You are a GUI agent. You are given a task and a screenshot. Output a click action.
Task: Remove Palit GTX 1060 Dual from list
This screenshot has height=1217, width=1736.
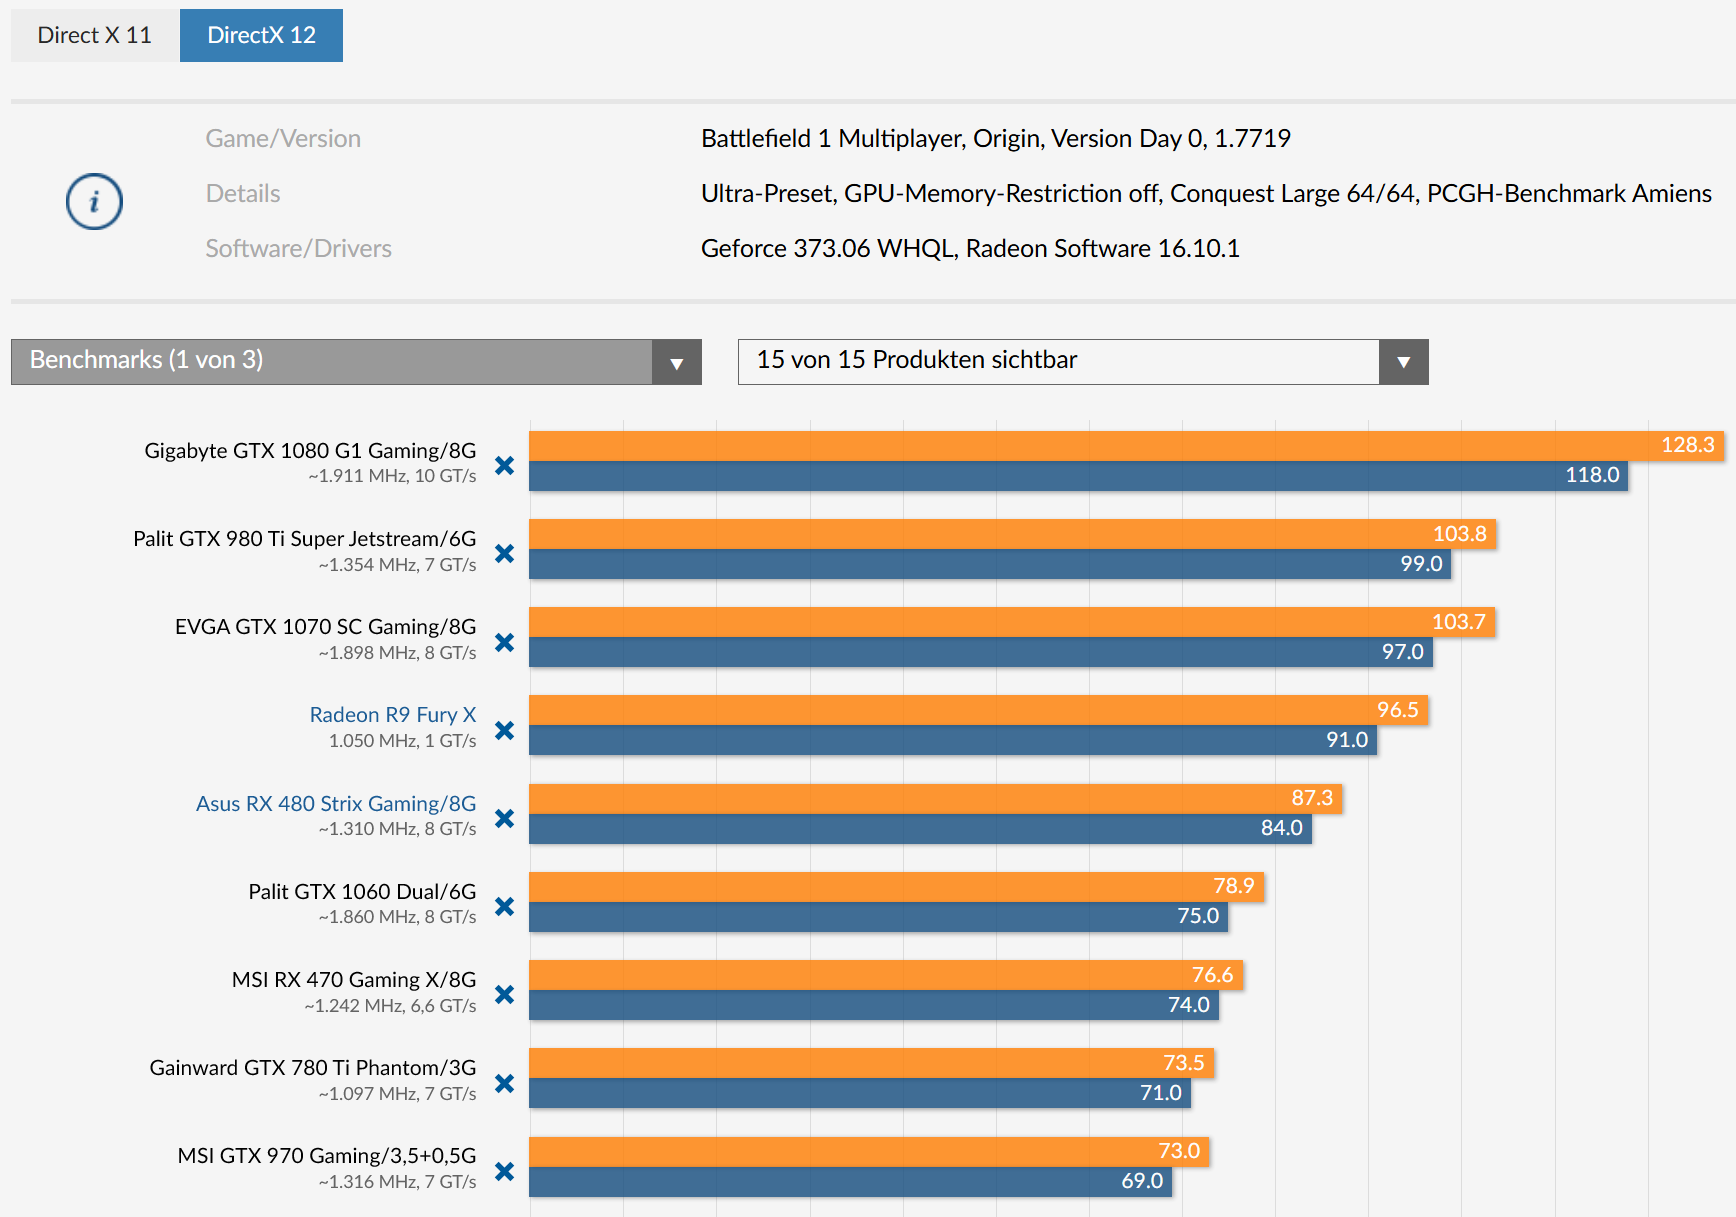tap(505, 906)
